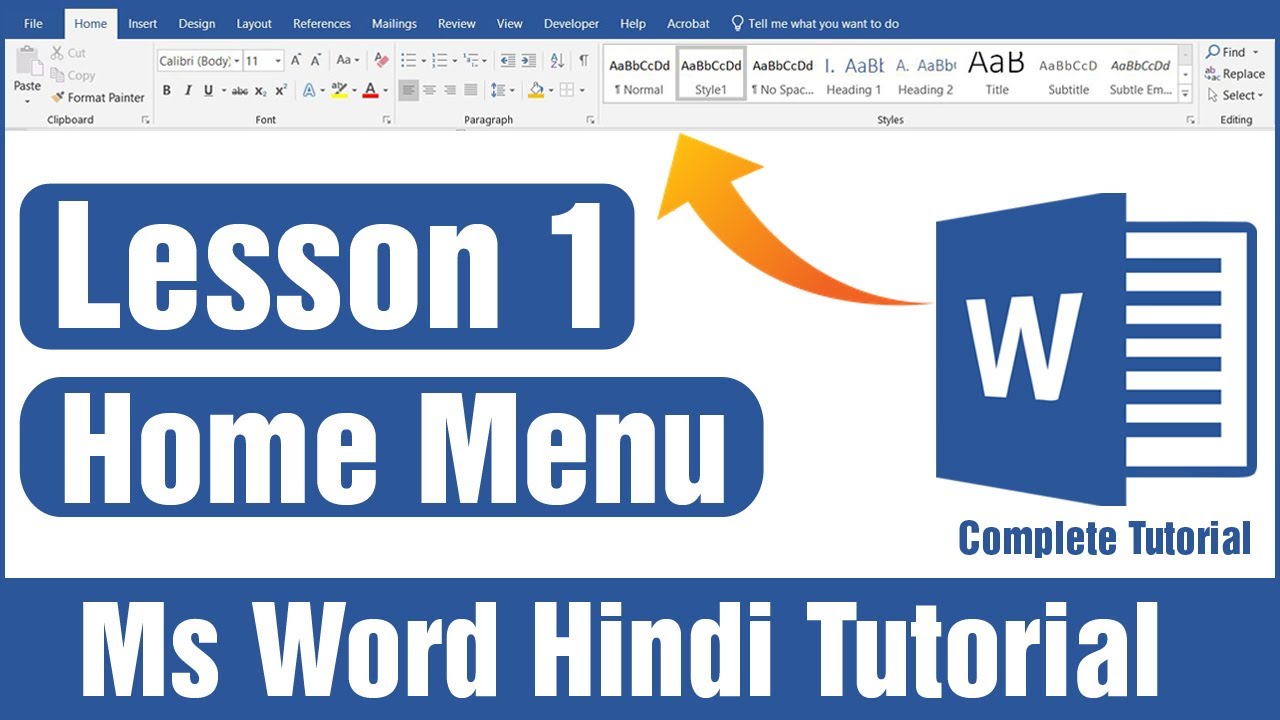Viewport: 1280px width, 720px height.
Task: Increase the paragraph indent
Action: pos(529,61)
